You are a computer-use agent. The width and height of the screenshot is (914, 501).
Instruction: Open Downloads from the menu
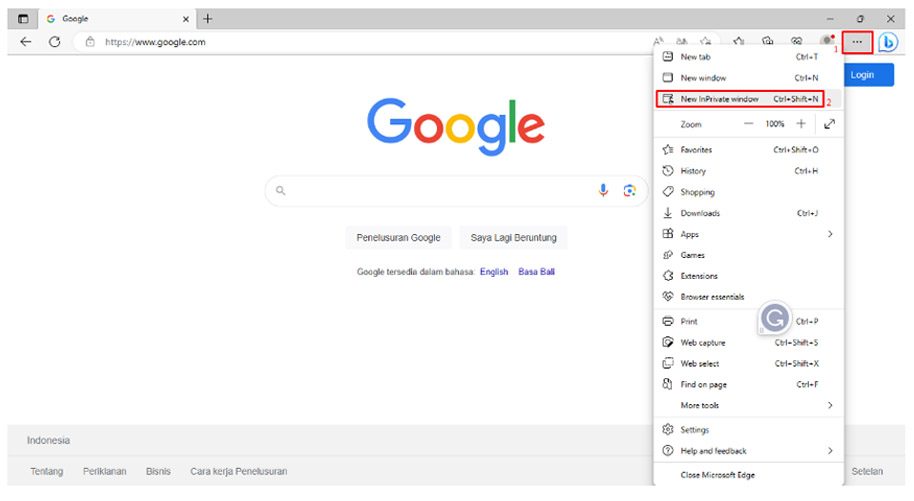[700, 213]
